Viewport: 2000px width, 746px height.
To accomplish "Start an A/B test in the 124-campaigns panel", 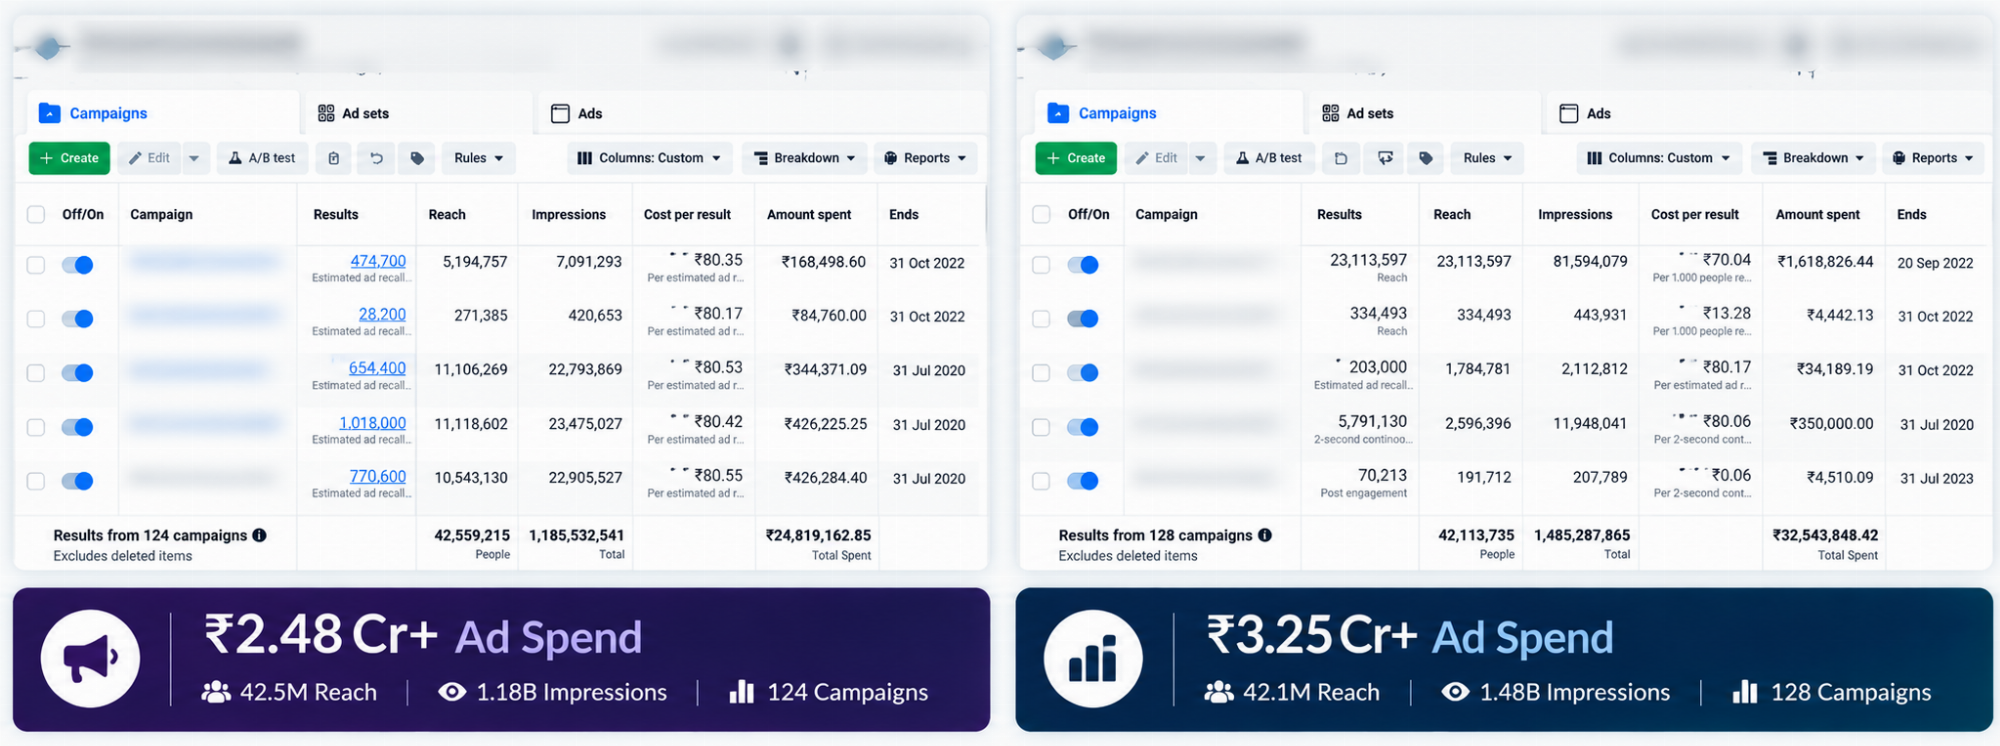I will tap(262, 158).
